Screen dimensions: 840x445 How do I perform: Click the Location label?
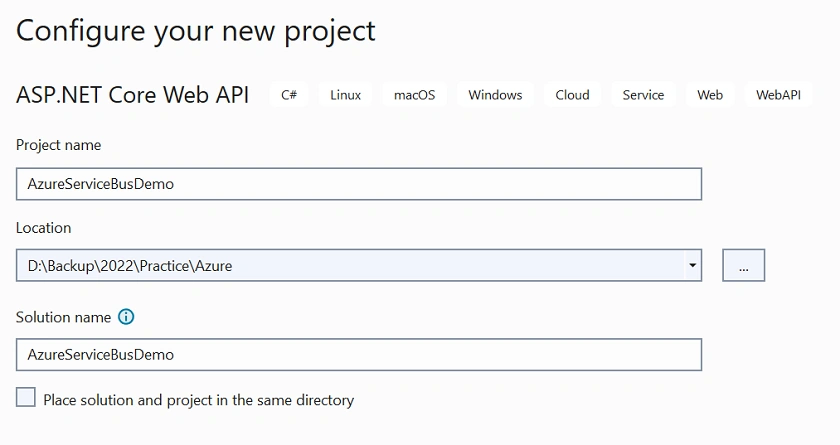click(x=43, y=228)
